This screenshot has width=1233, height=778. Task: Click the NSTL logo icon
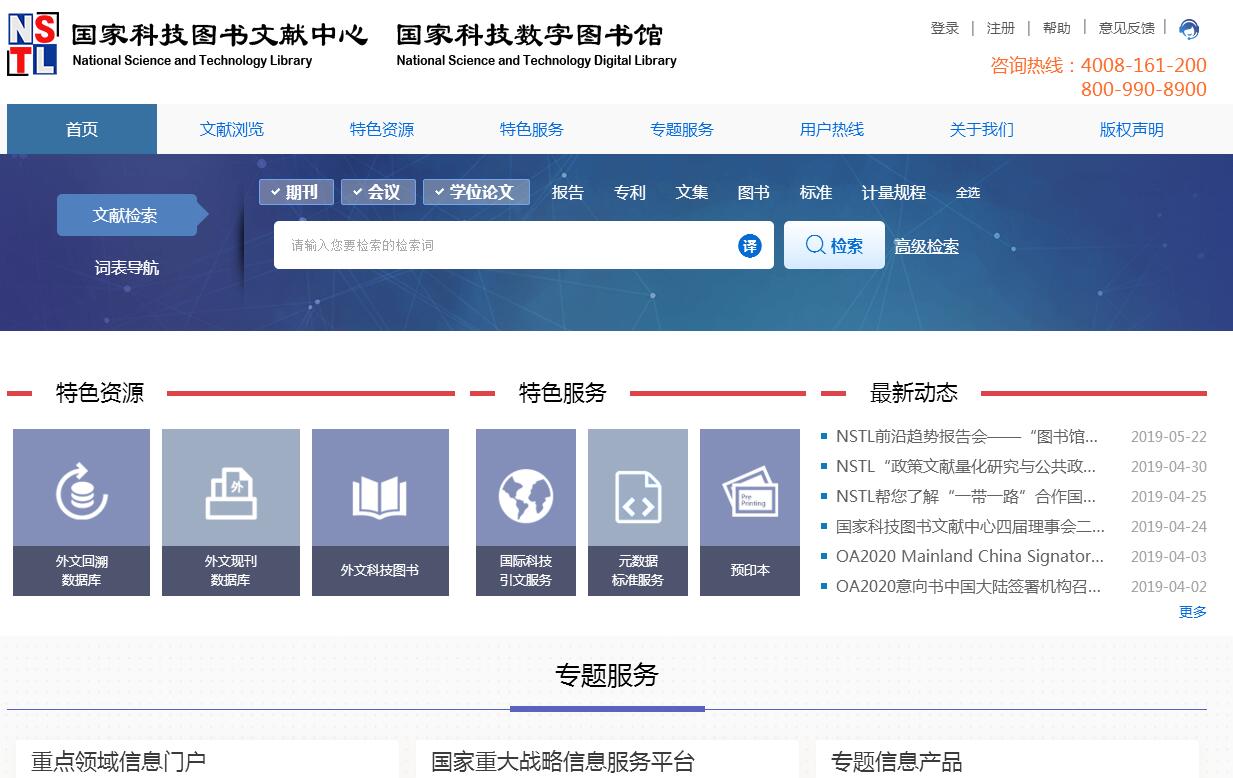(33, 44)
